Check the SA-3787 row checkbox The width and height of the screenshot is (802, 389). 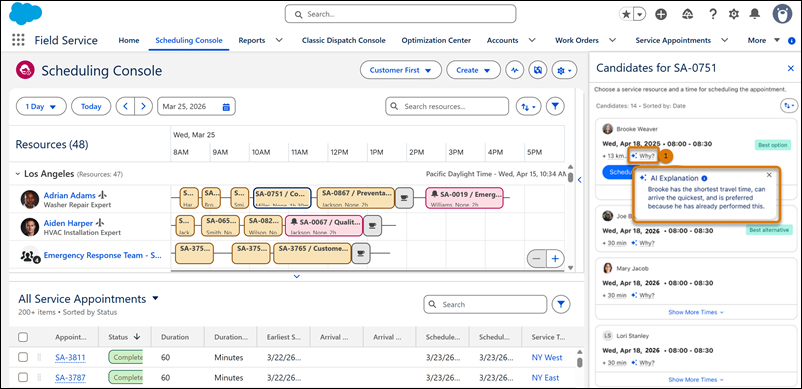point(23,378)
